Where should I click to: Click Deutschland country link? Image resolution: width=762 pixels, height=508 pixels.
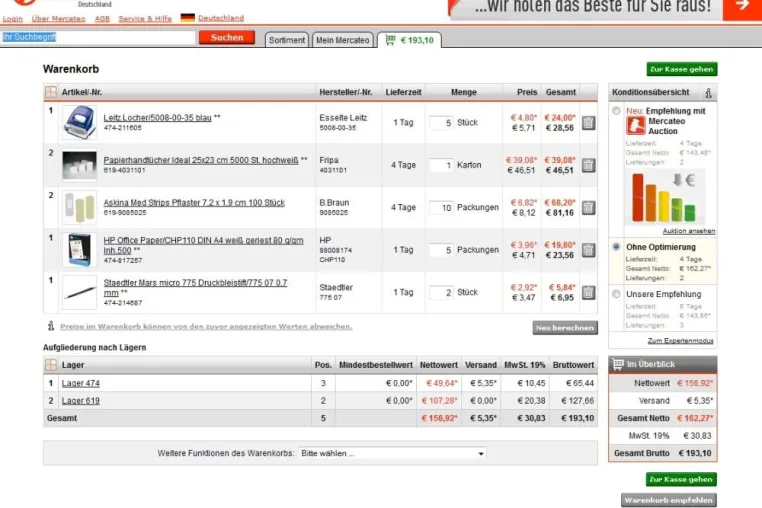[x=221, y=18]
